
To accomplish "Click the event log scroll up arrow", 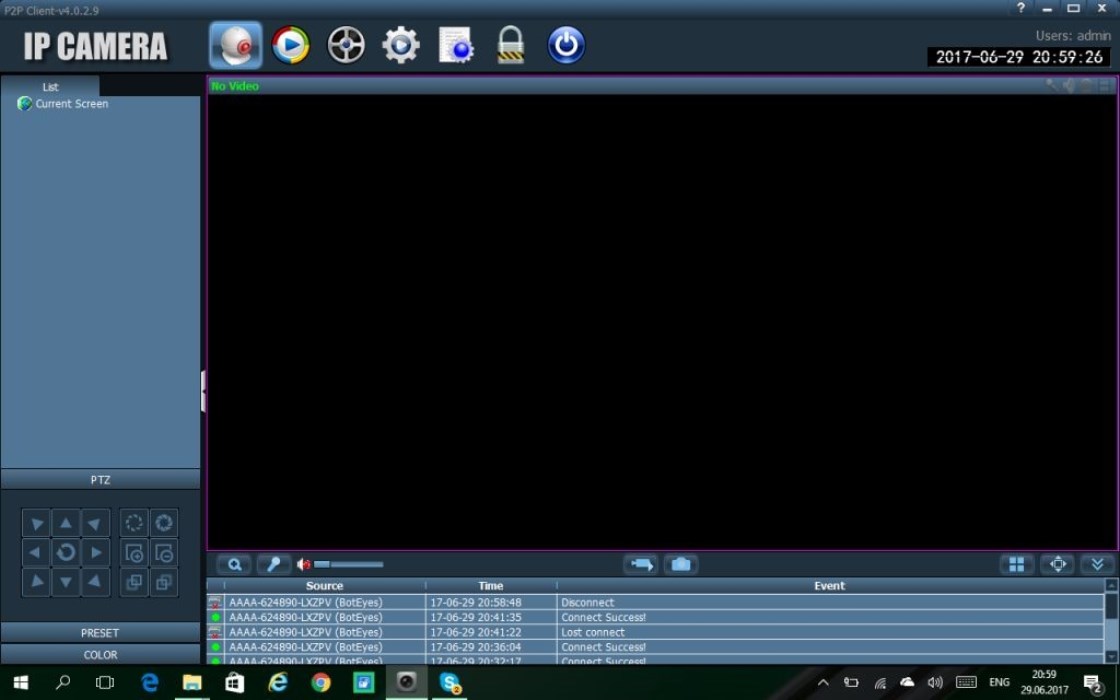I will pos(1111,585).
